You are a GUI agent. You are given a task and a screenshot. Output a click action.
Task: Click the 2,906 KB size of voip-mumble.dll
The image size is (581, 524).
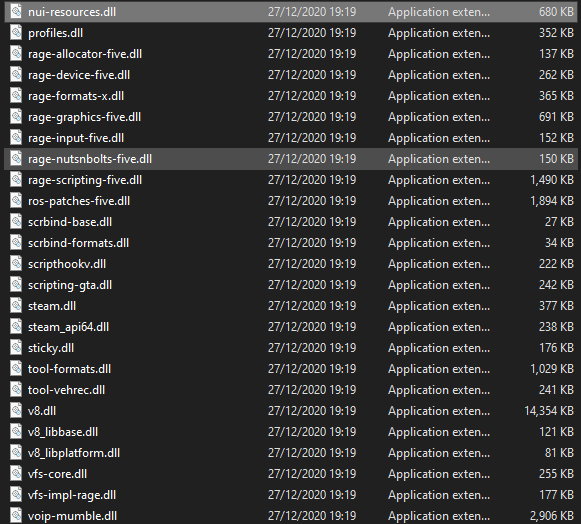click(552, 516)
